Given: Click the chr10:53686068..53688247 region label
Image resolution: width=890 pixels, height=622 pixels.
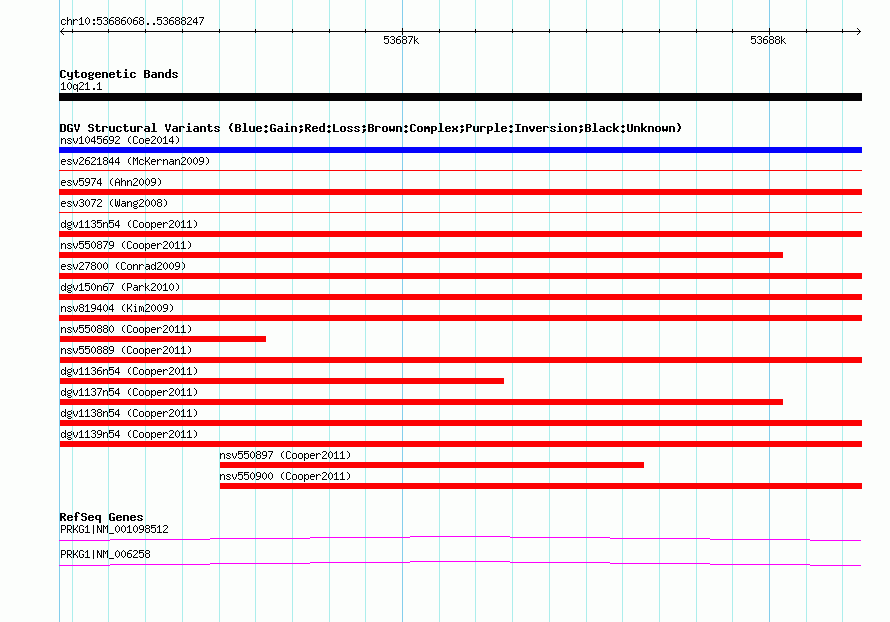Looking at the screenshot, I should (132, 21).
